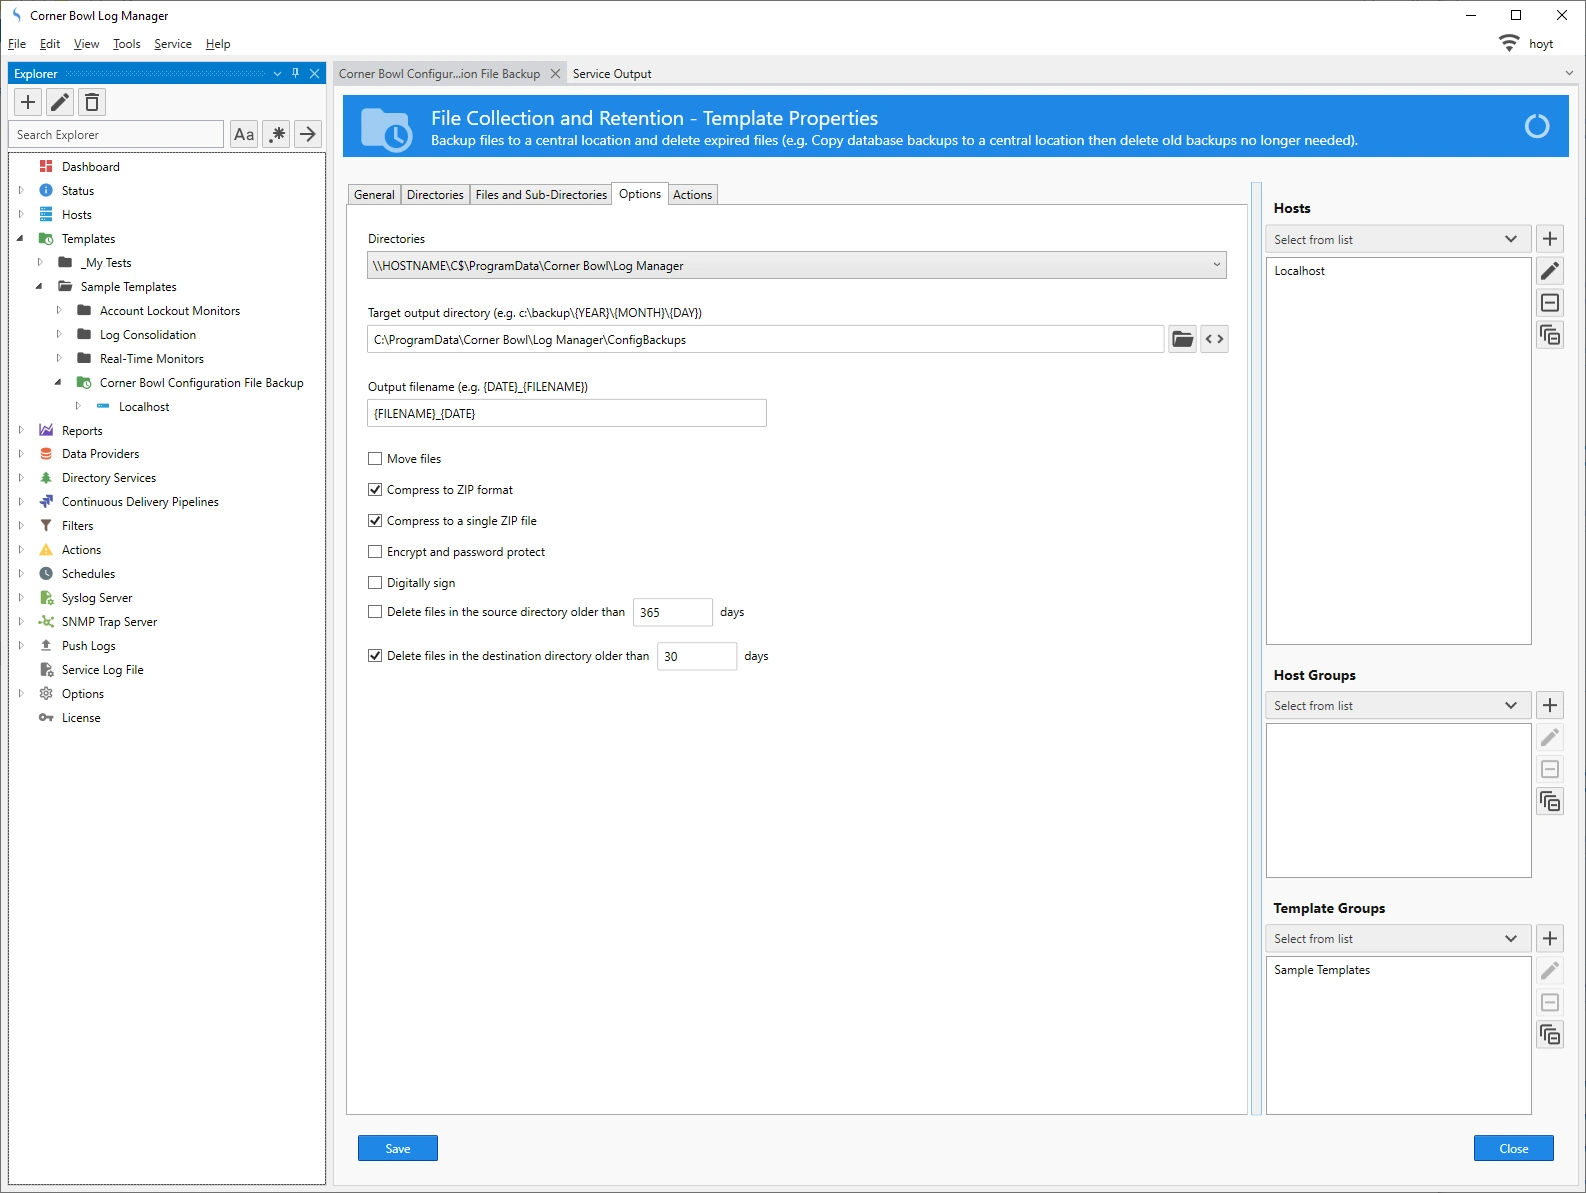Enable Encrypt and password protect
1586x1193 pixels.
pos(375,552)
